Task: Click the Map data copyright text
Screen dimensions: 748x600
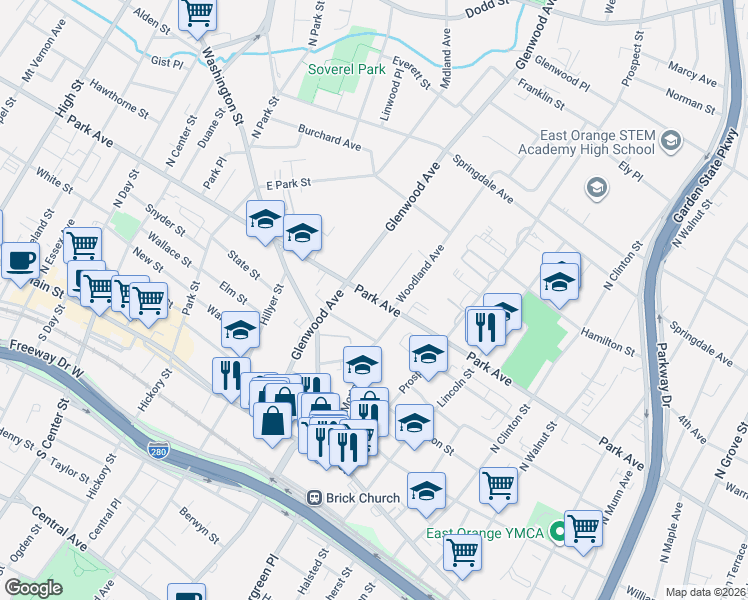Action: (x=706, y=592)
